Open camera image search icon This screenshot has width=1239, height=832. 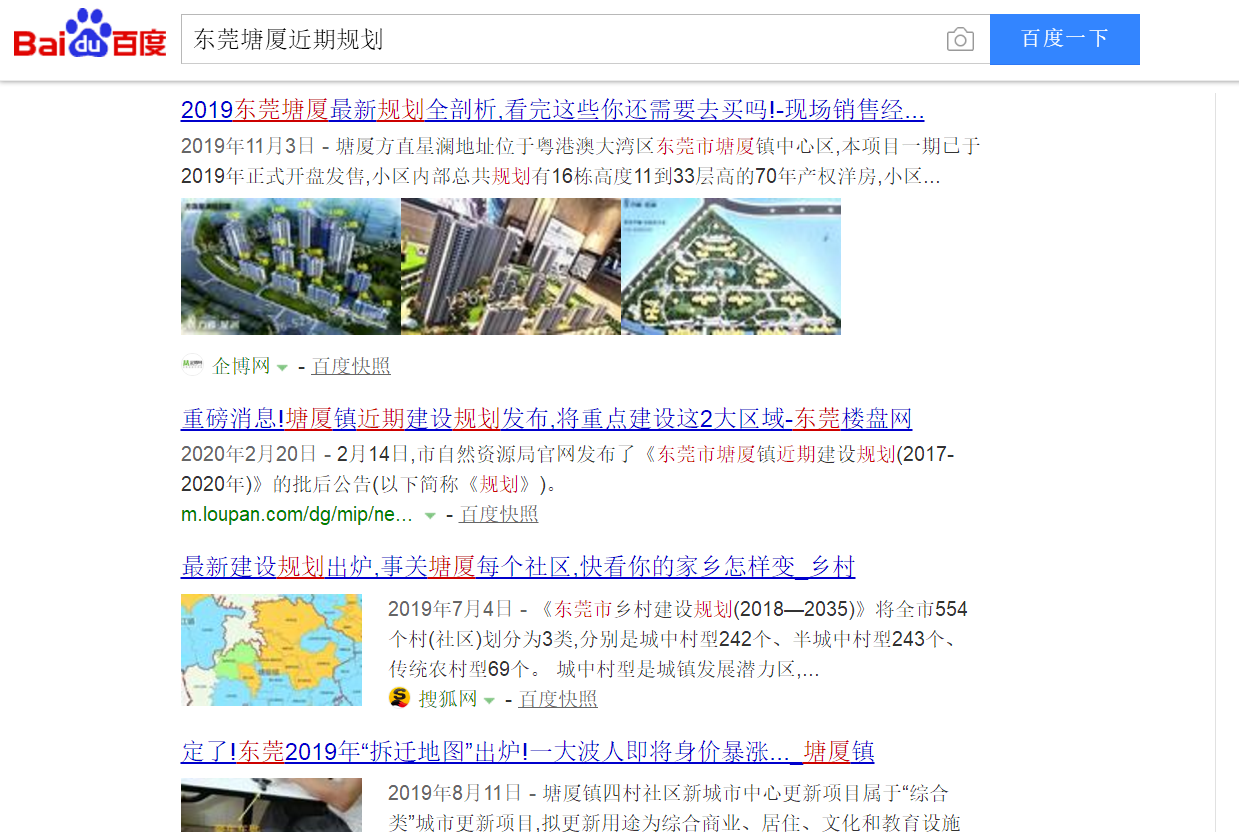pyautogui.click(x=960, y=39)
